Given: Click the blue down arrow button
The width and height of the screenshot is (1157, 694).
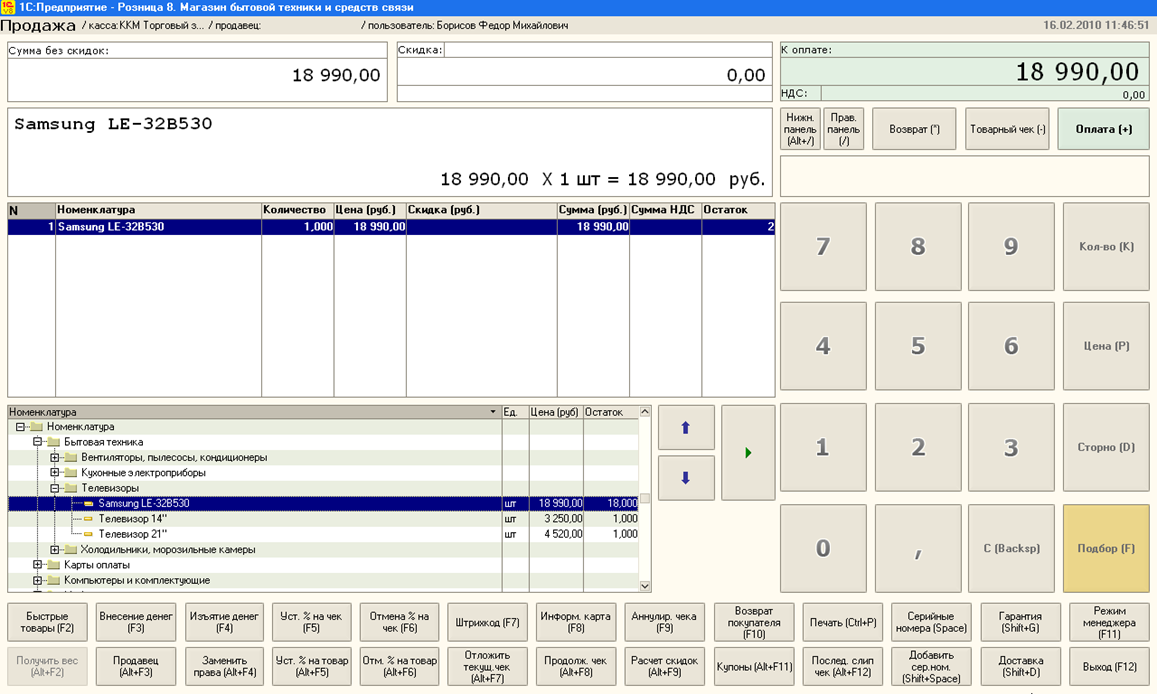Looking at the screenshot, I should pyautogui.click(x=685, y=478).
